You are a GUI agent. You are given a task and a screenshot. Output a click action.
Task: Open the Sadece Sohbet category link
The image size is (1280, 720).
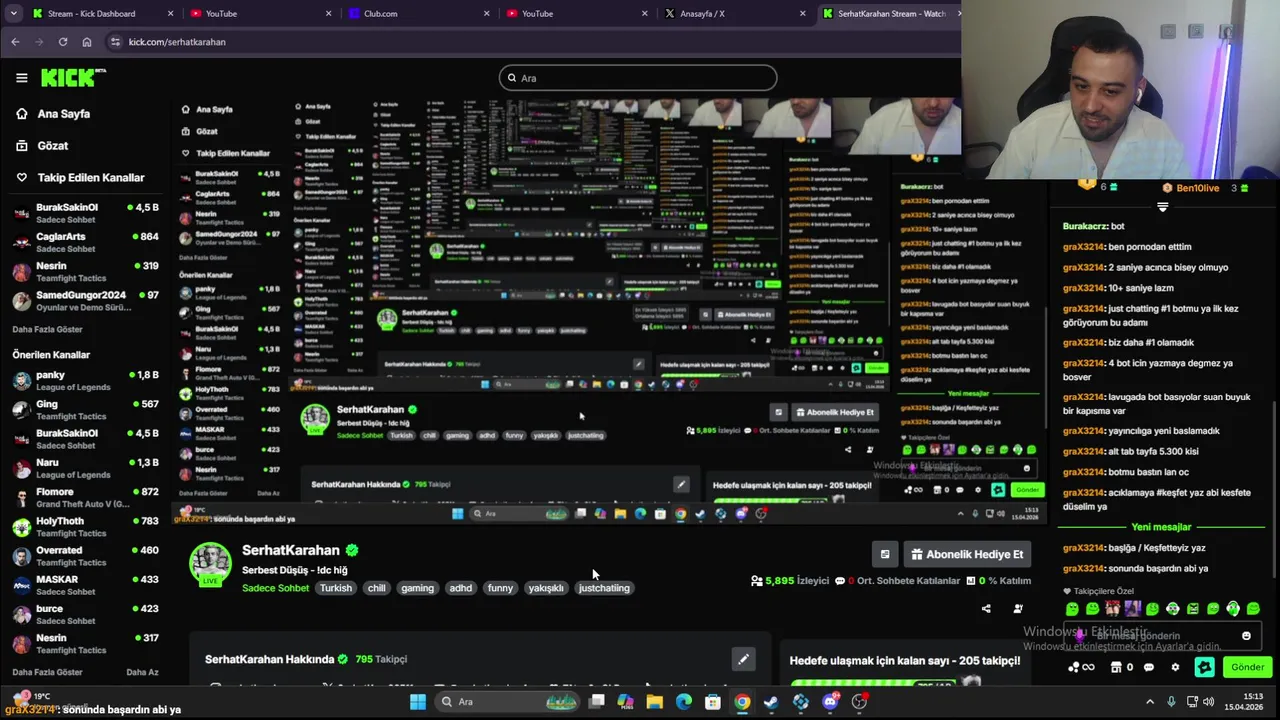pos(275,588)
